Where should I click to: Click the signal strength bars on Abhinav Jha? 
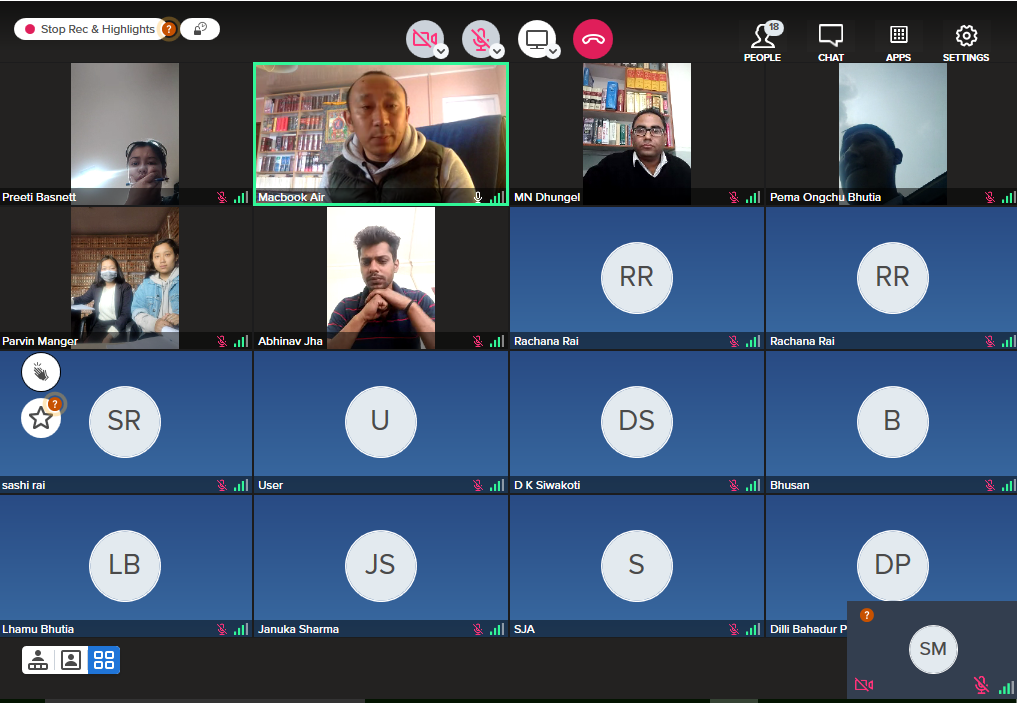[497, 341]
